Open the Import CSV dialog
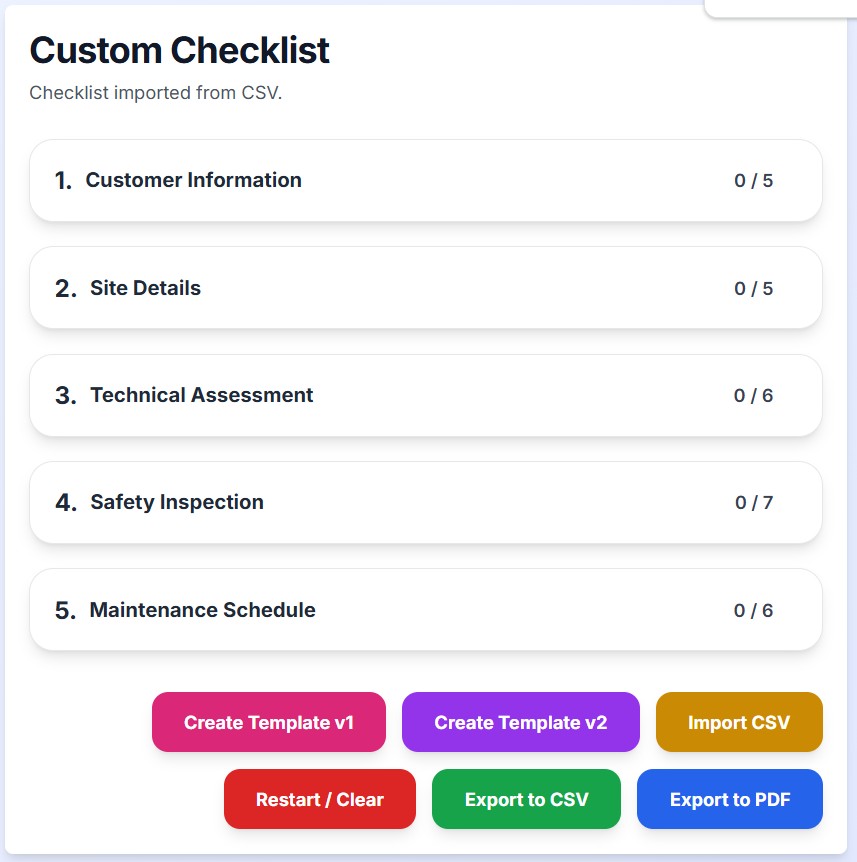The height and width of the screenshot is (862, 857). tap(739, 722)
